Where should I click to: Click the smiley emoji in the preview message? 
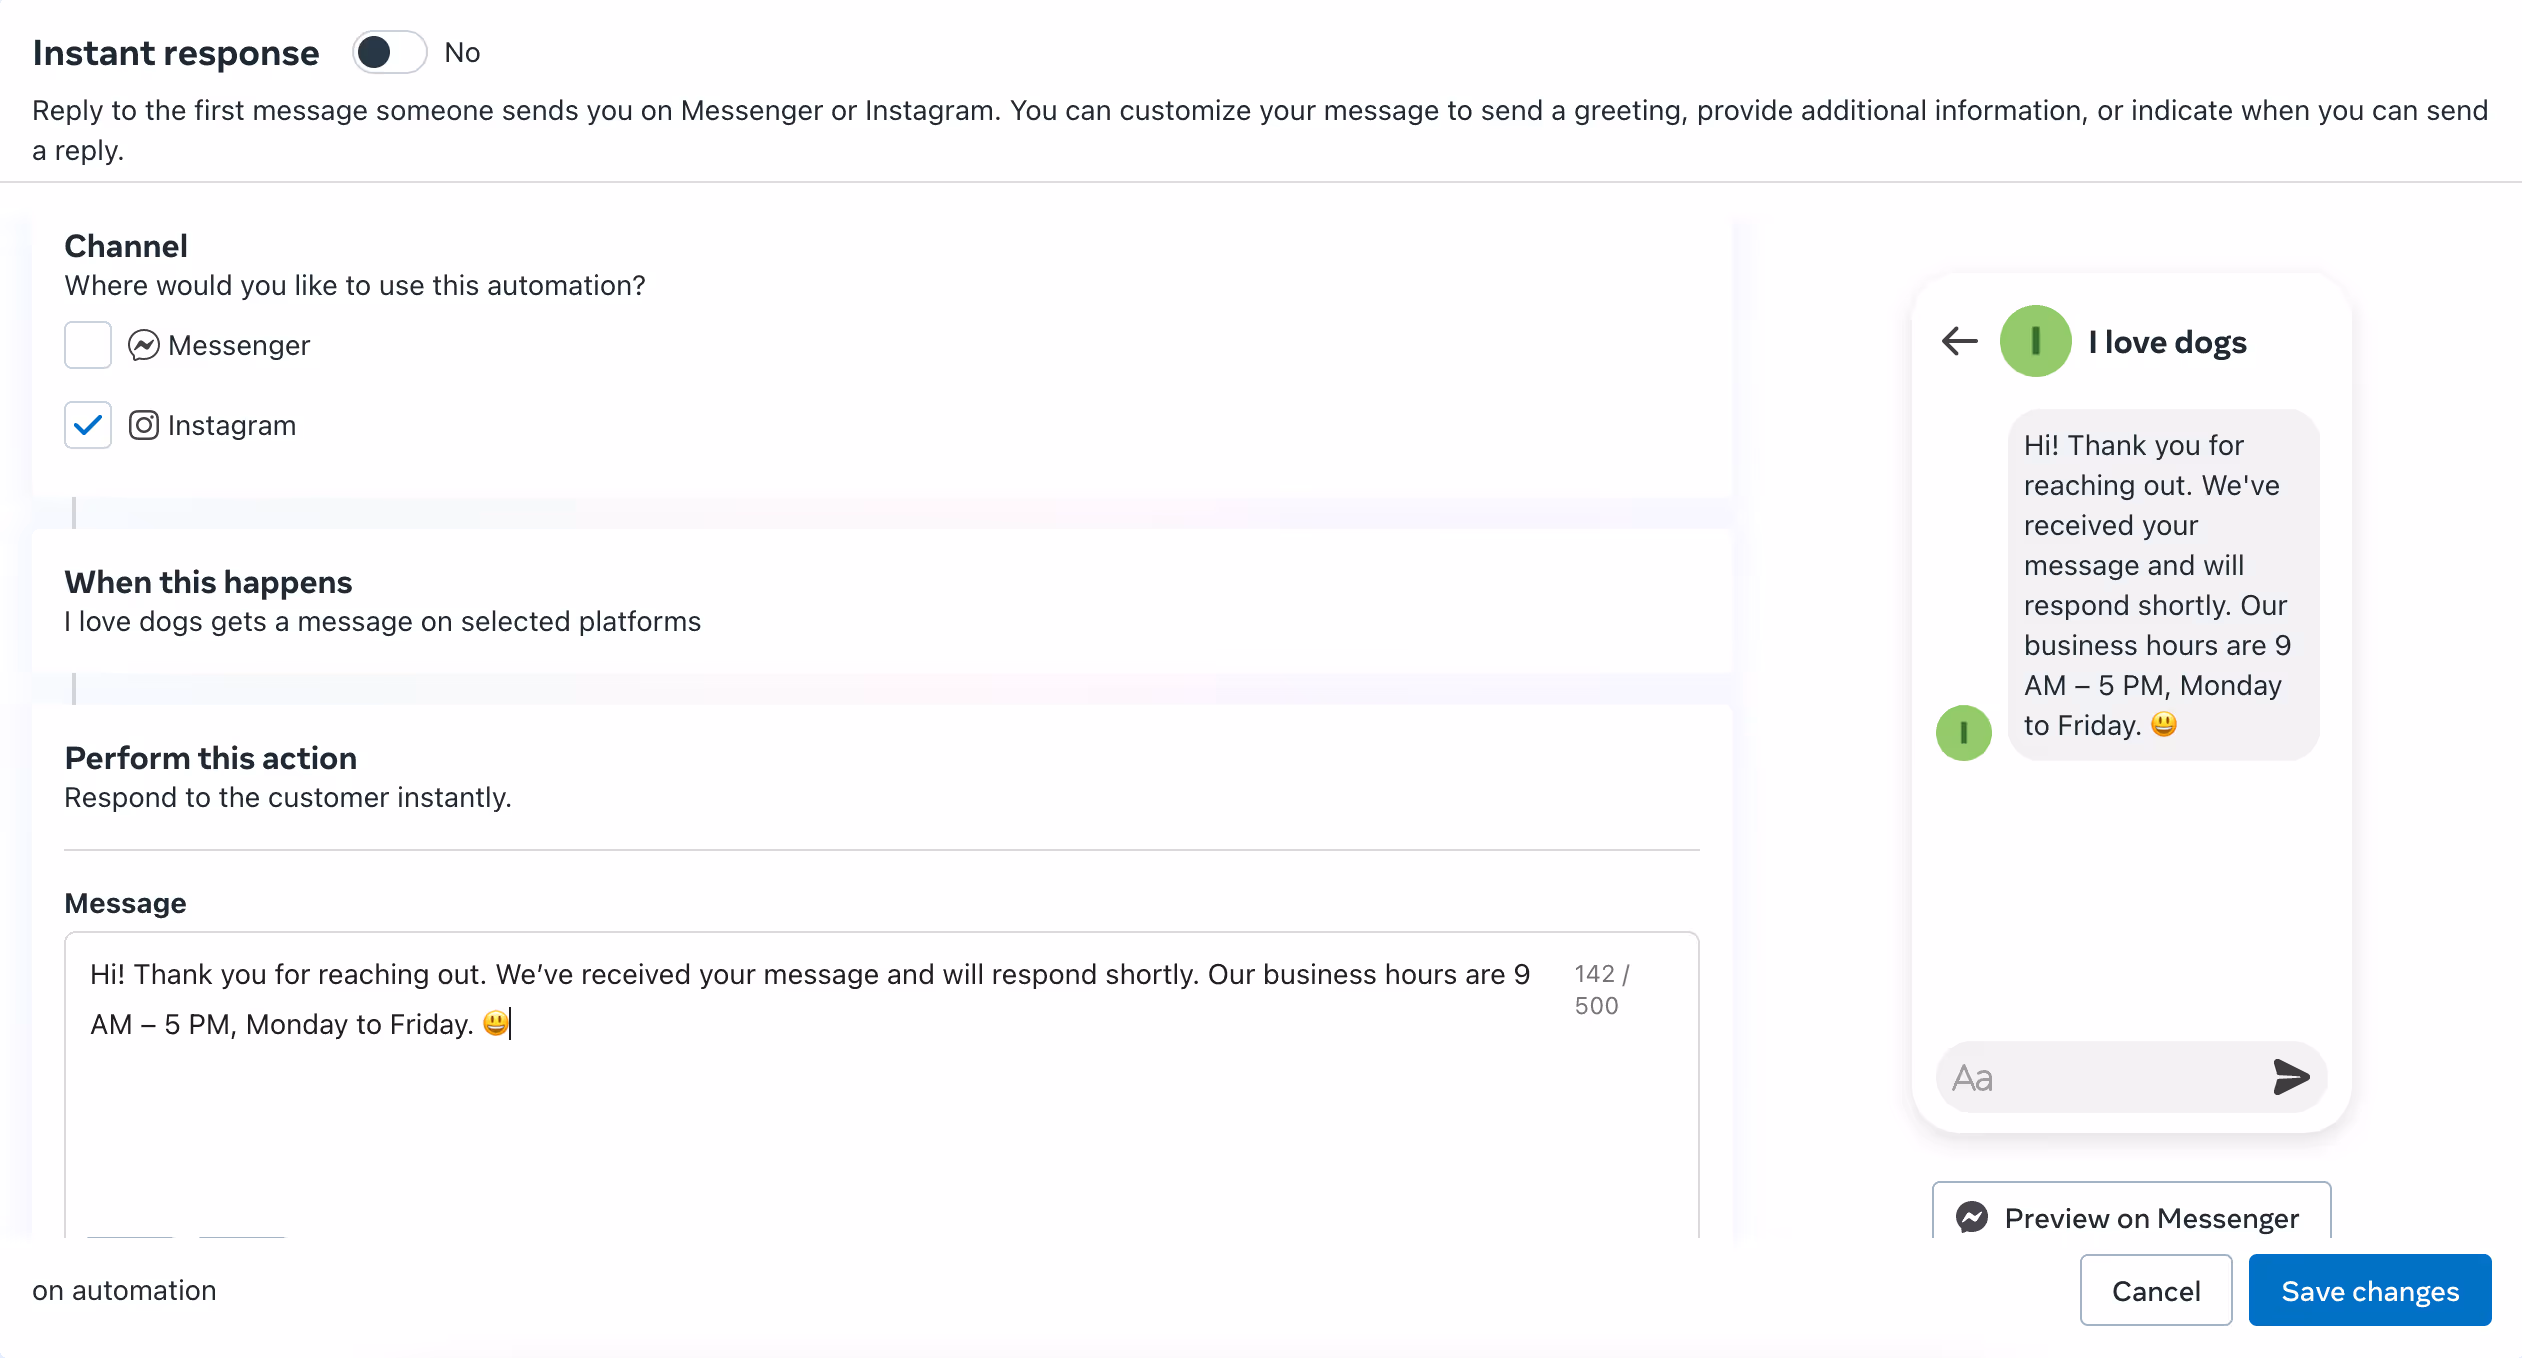[2164, 725]
